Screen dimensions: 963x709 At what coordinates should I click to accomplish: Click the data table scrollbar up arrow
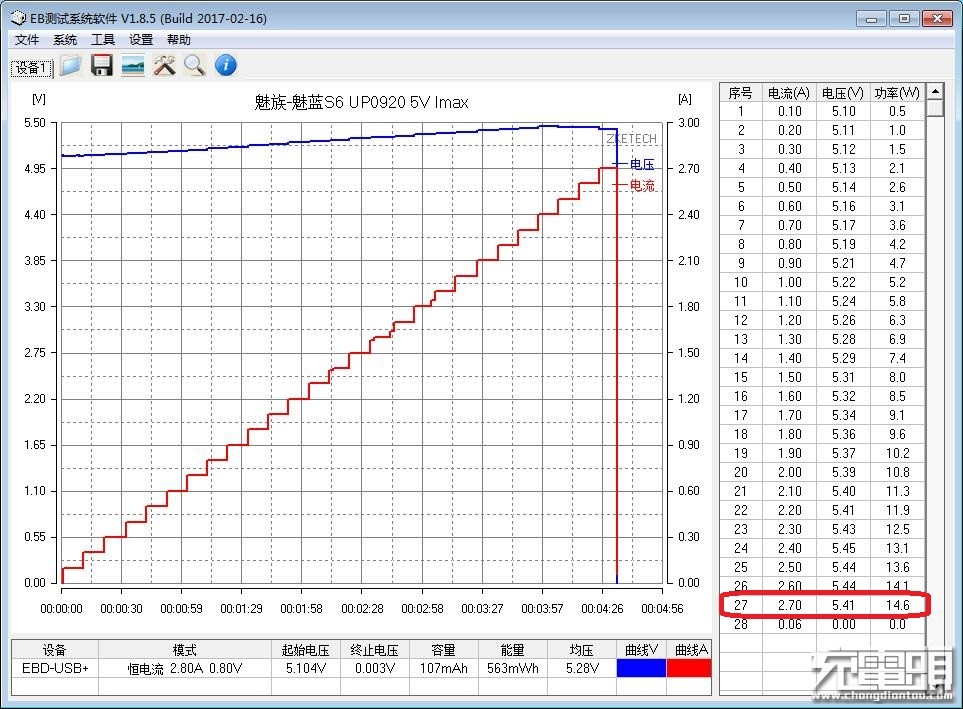tap(935, 92)
